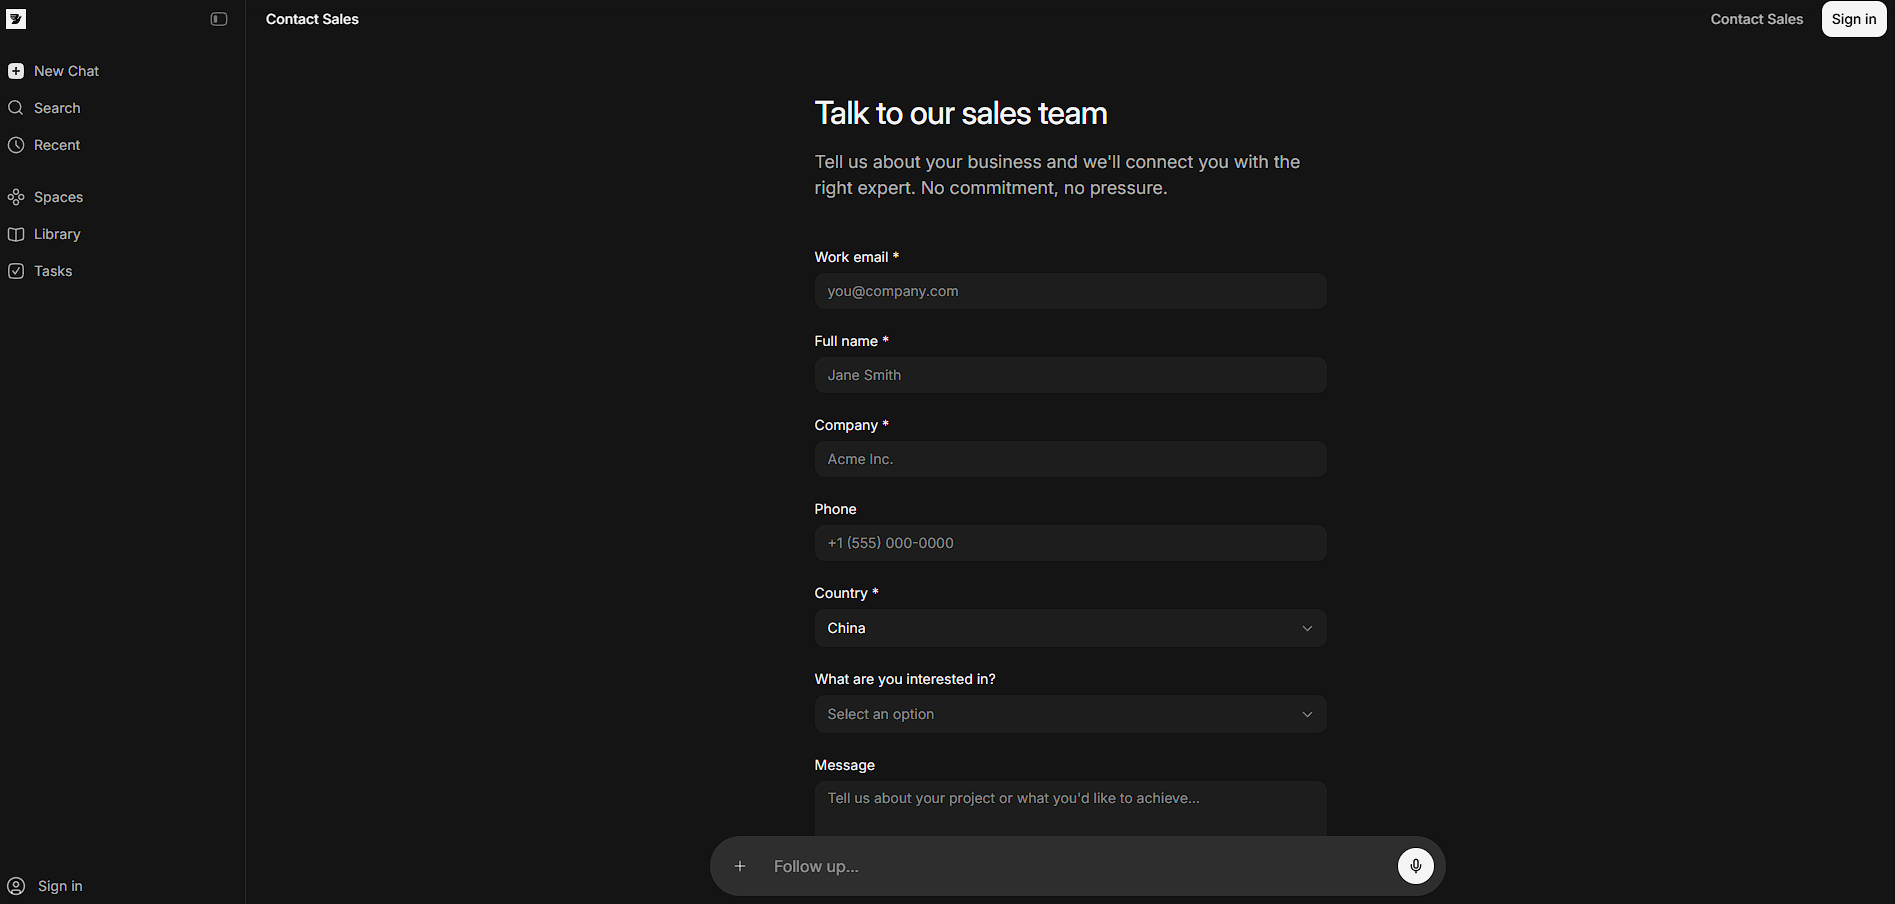Click into the Full name field

(x=1070, y=375)
